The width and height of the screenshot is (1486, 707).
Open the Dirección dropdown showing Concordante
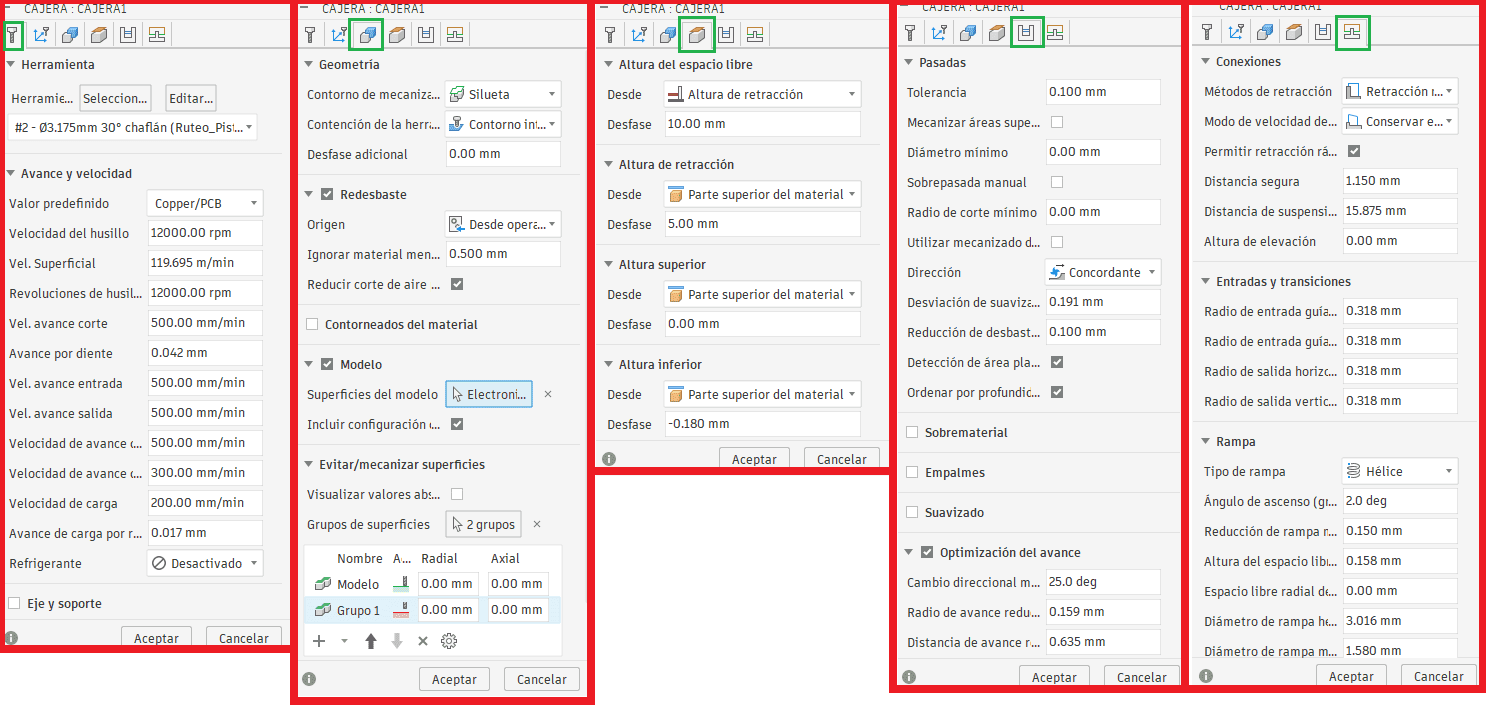[1103, 271]
